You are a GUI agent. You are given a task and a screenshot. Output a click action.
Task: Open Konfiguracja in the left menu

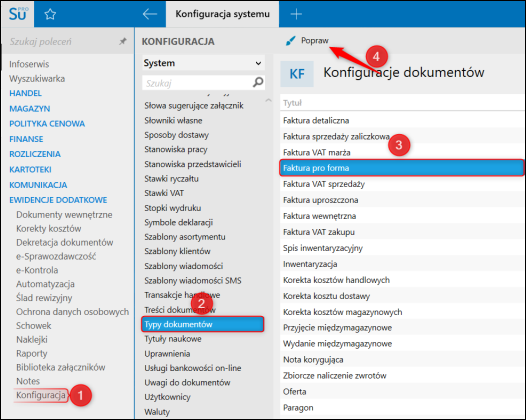coord(41,395)
